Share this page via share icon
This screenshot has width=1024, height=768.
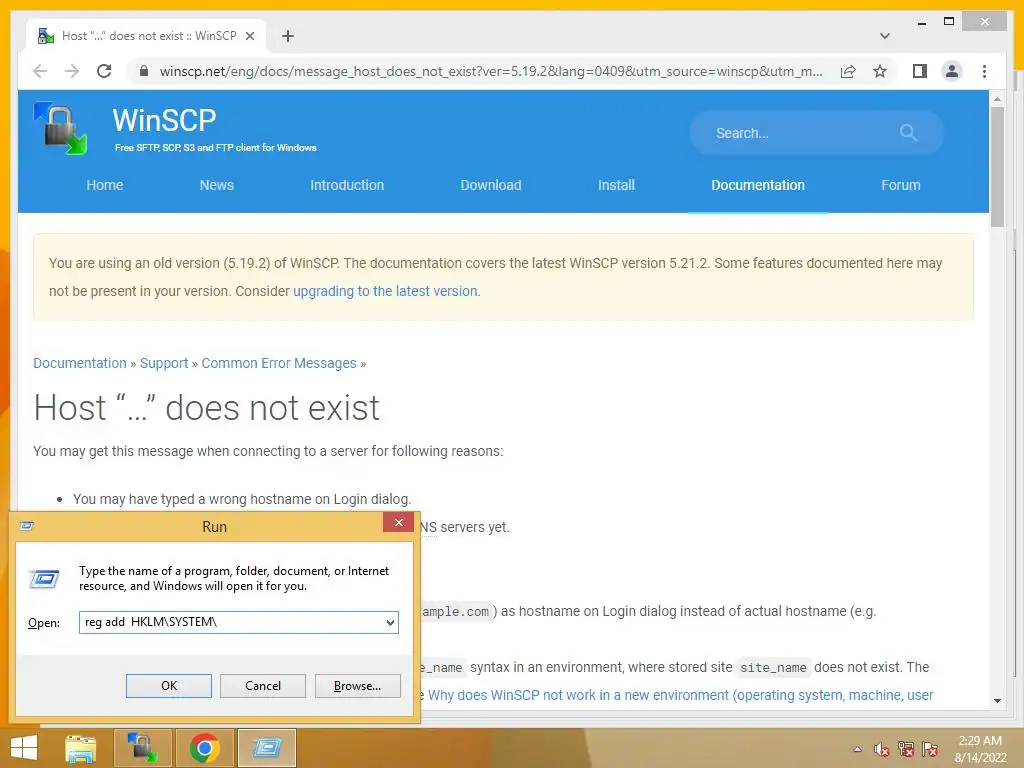[x=848, y=71]
